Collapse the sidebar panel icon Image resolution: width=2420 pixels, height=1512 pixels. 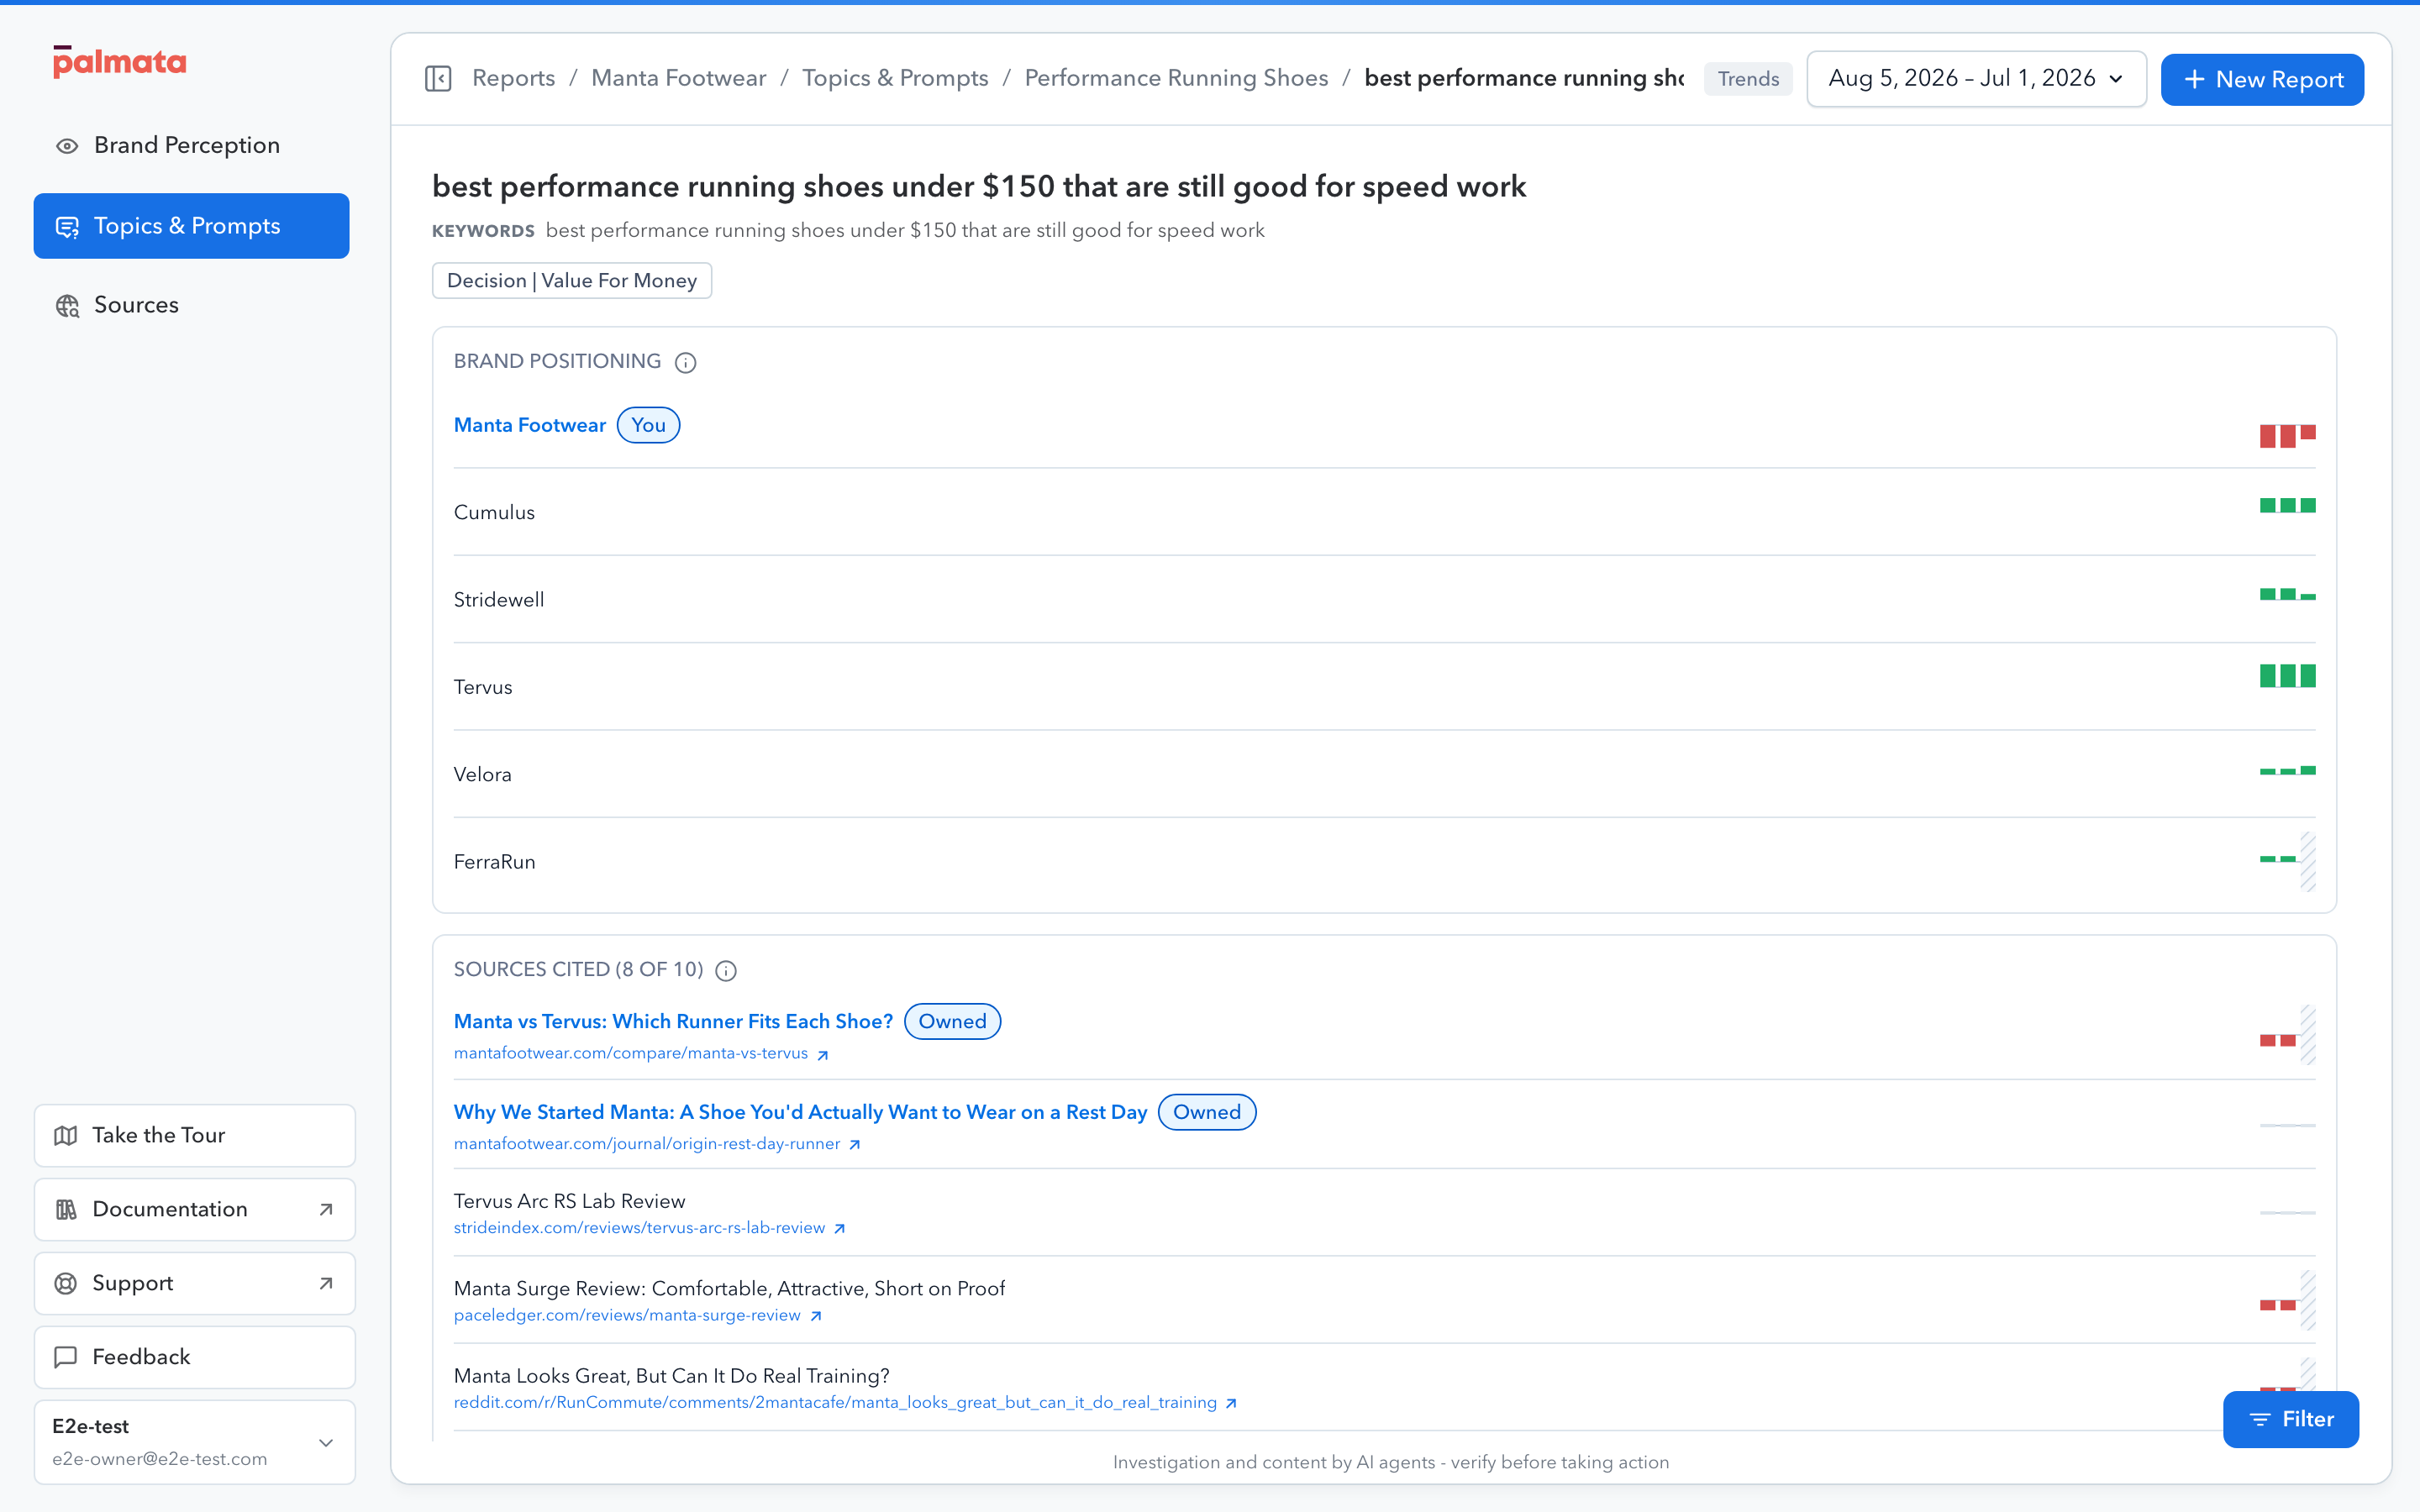tap(438, 78)
